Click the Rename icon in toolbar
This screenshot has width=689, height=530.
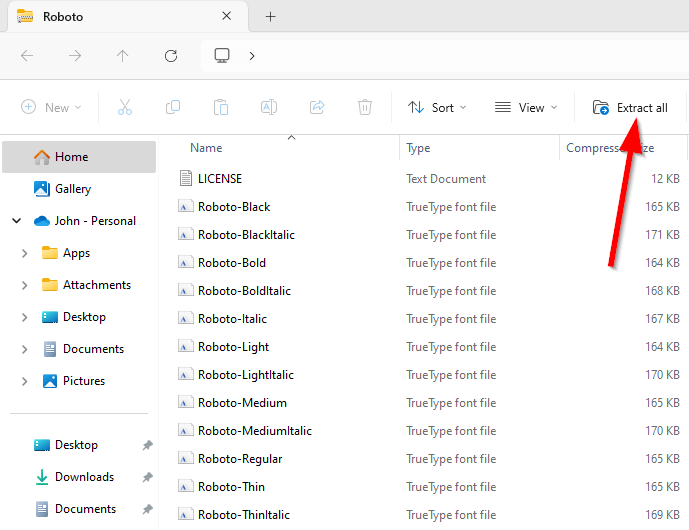coord(268,107)
